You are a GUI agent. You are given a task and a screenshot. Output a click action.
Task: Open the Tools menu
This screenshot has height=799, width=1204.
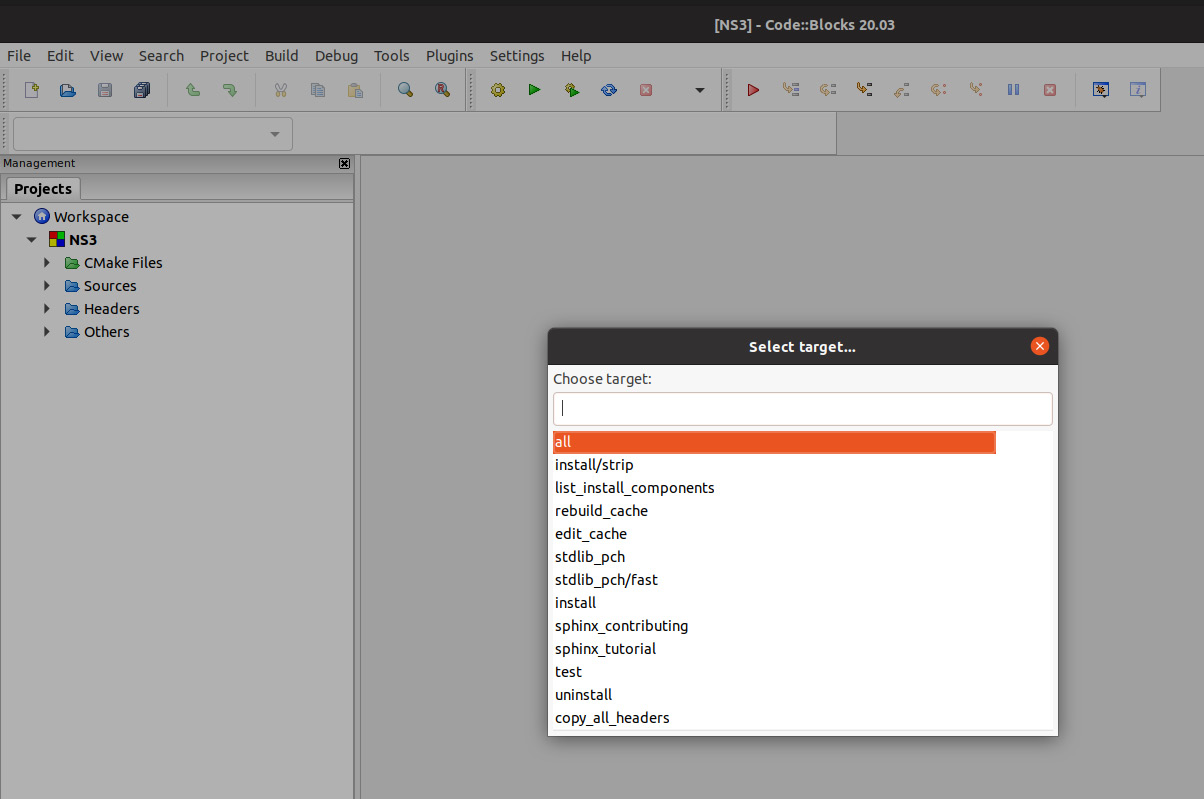tap(392, 56)
